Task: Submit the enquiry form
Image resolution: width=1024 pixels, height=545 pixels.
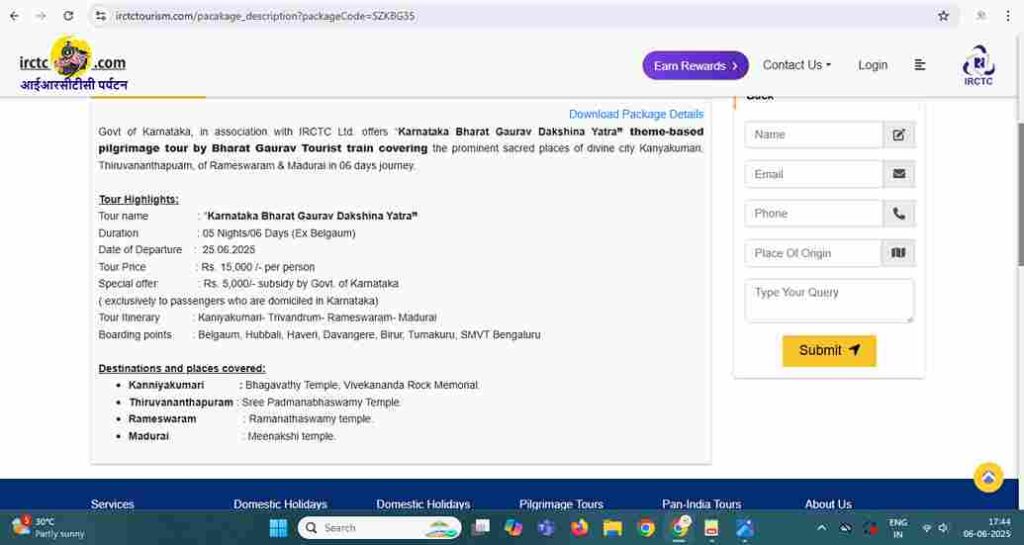Action: coord(828,350)
